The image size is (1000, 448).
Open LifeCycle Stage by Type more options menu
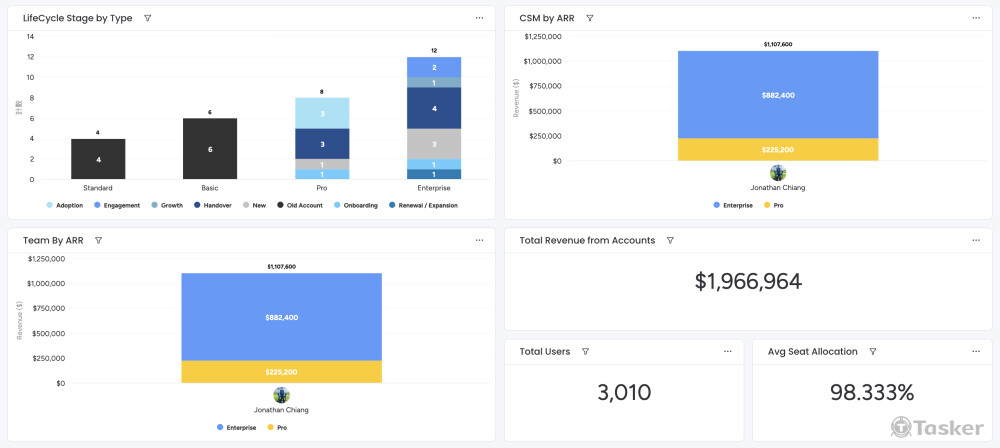point(480,18)
